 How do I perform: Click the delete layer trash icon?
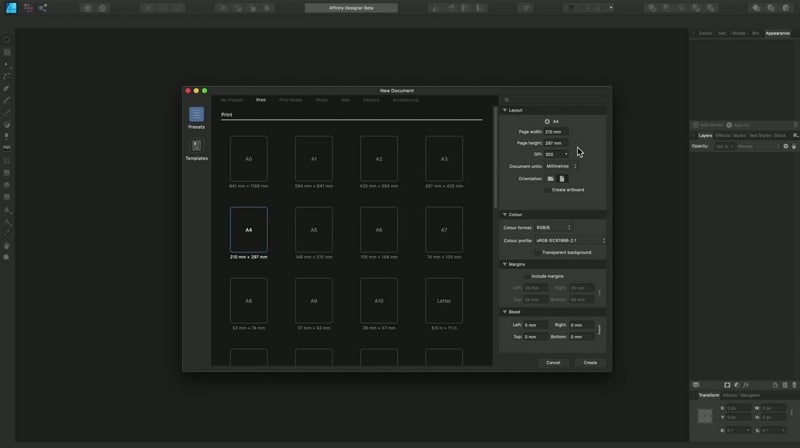pyautogui.click(x=794, y=385)
